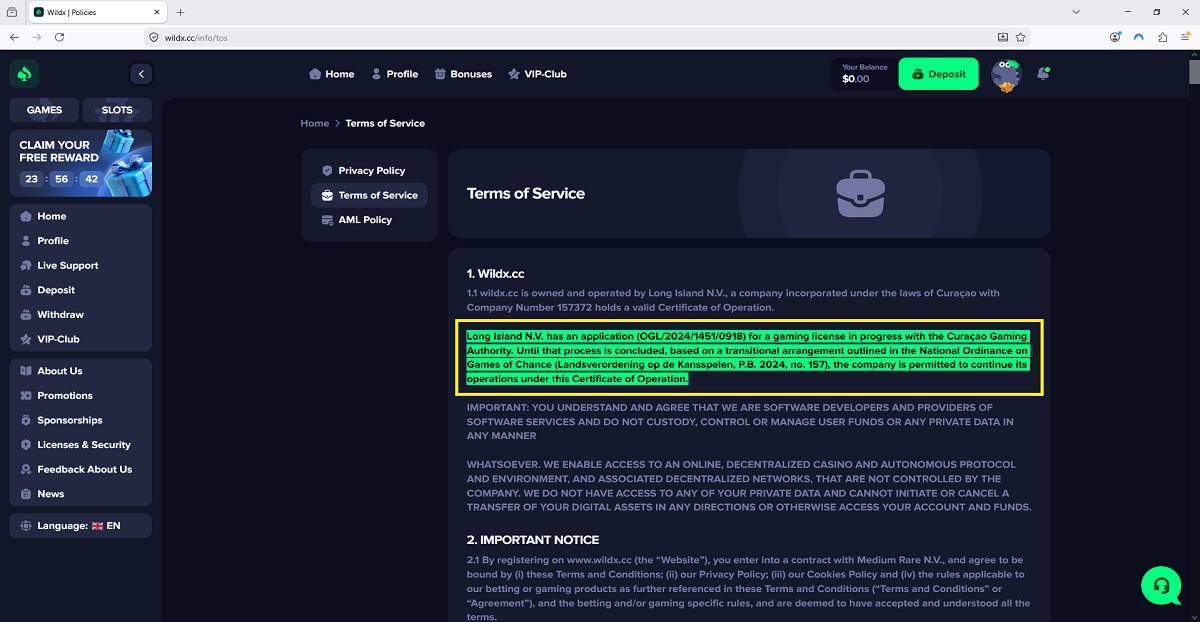Select the Privacy Policy tab label
Screen dimensions: 1200x622
click(372, 171)
